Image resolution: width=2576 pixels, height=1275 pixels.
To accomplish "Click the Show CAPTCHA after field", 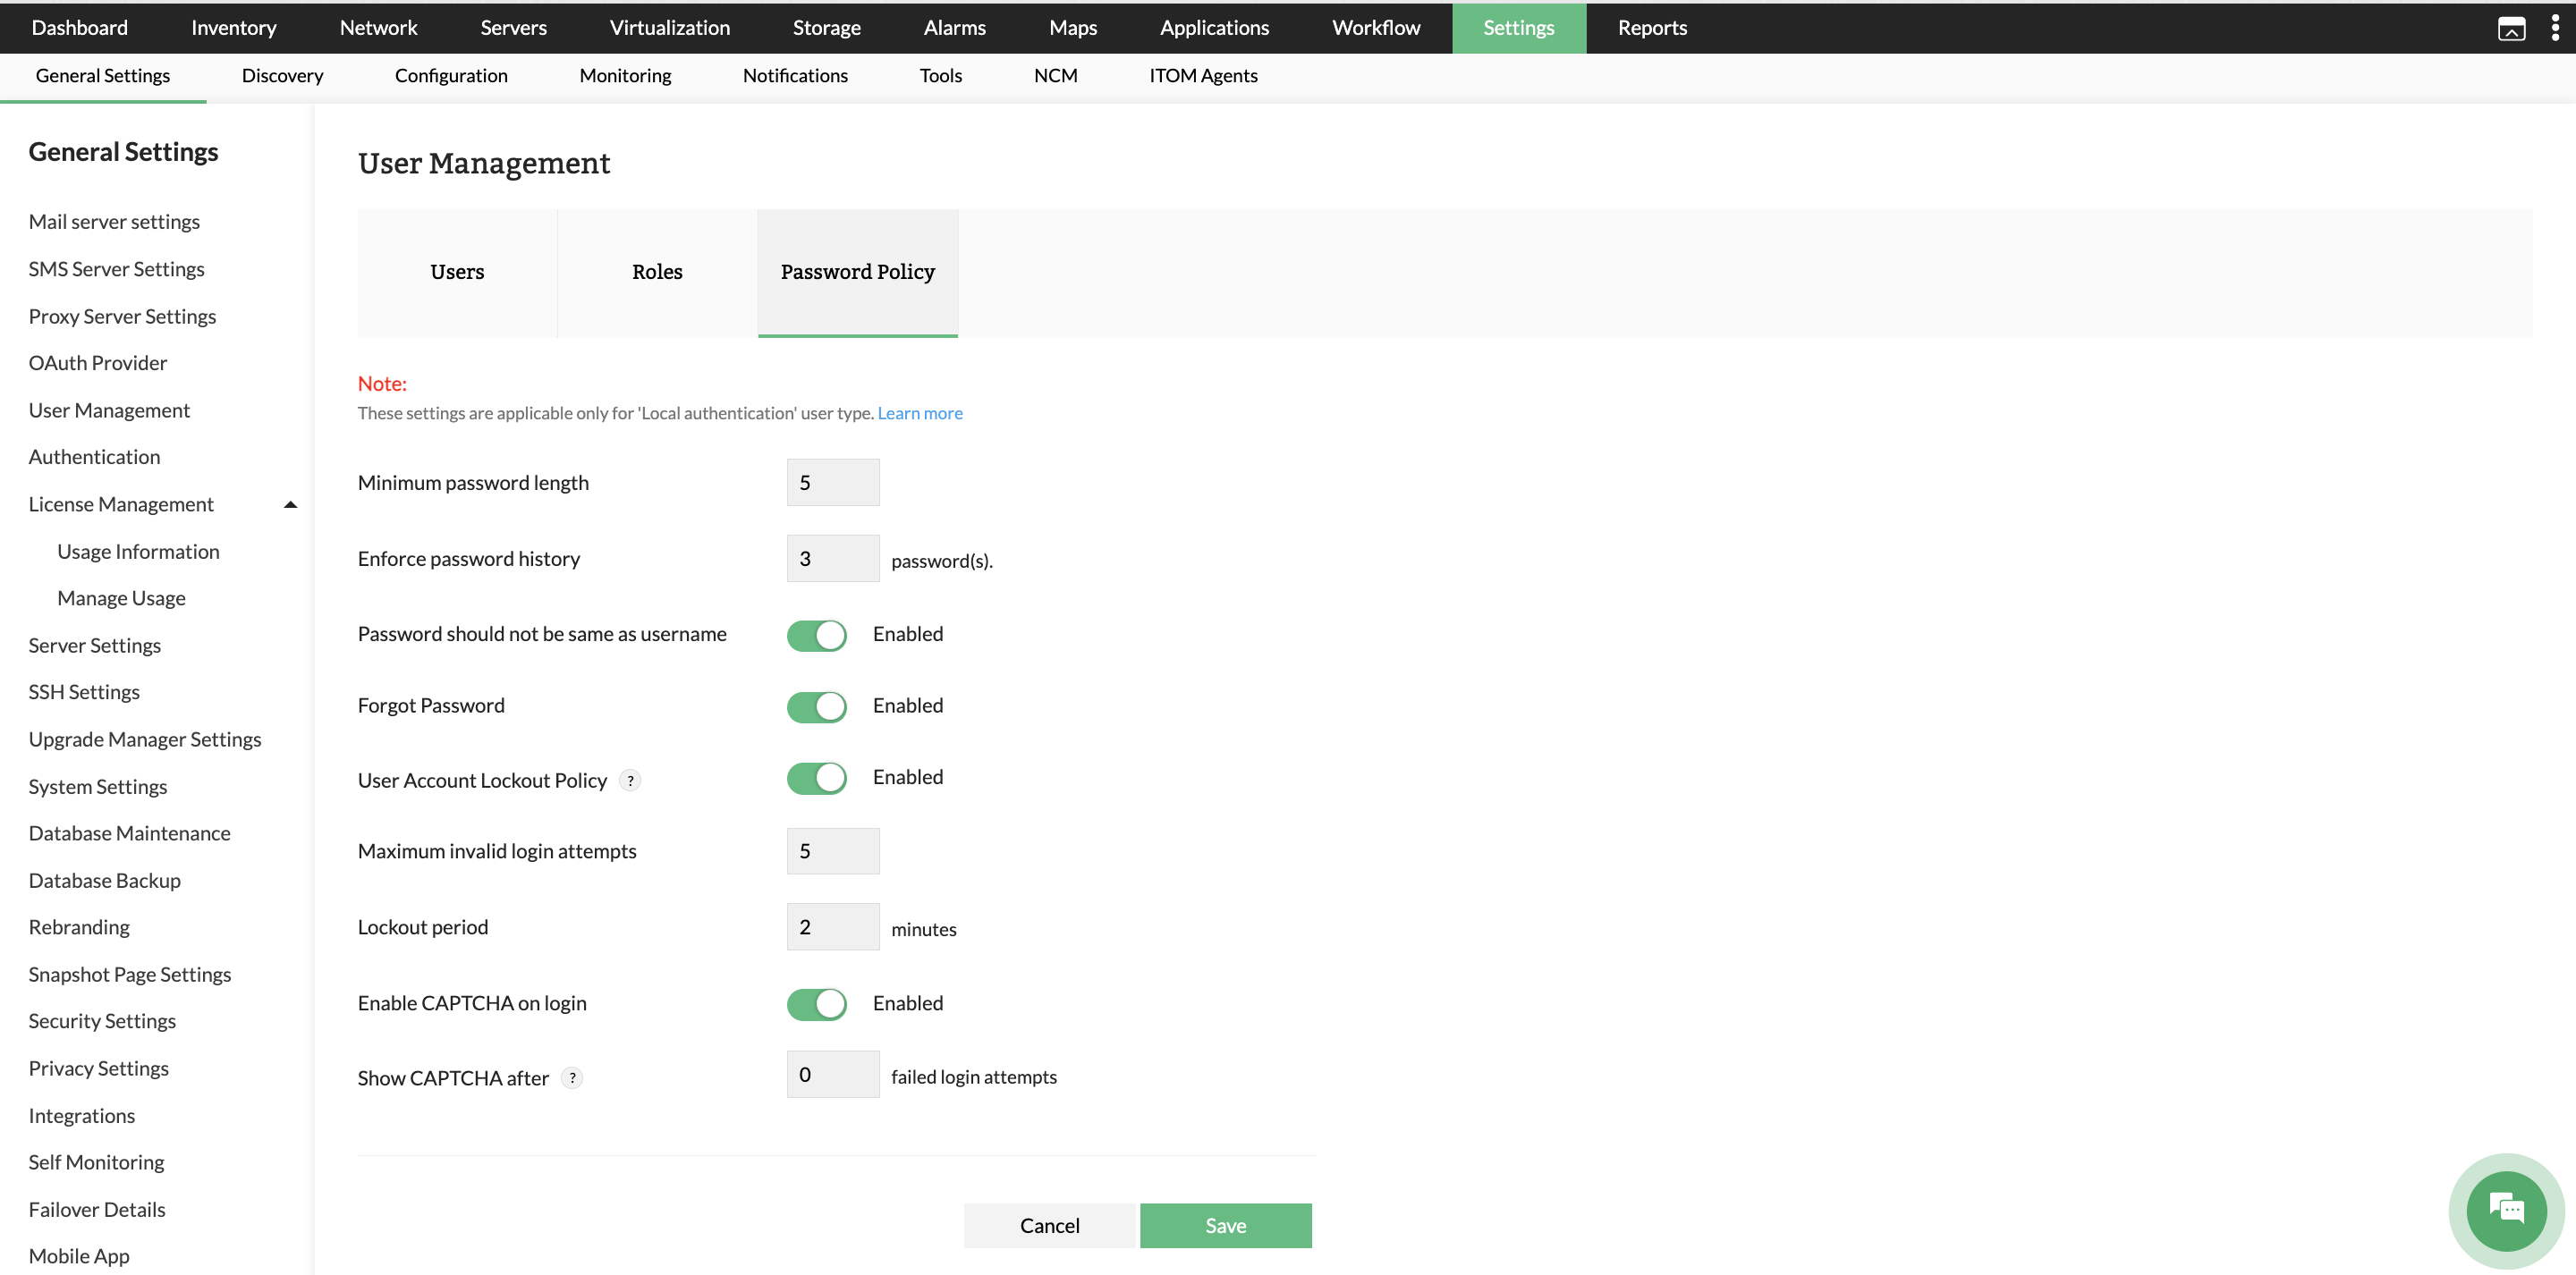I will pos(832,1075).
